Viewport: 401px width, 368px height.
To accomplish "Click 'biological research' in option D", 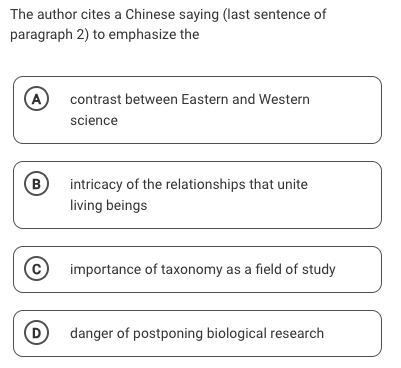I will (265, 334).
